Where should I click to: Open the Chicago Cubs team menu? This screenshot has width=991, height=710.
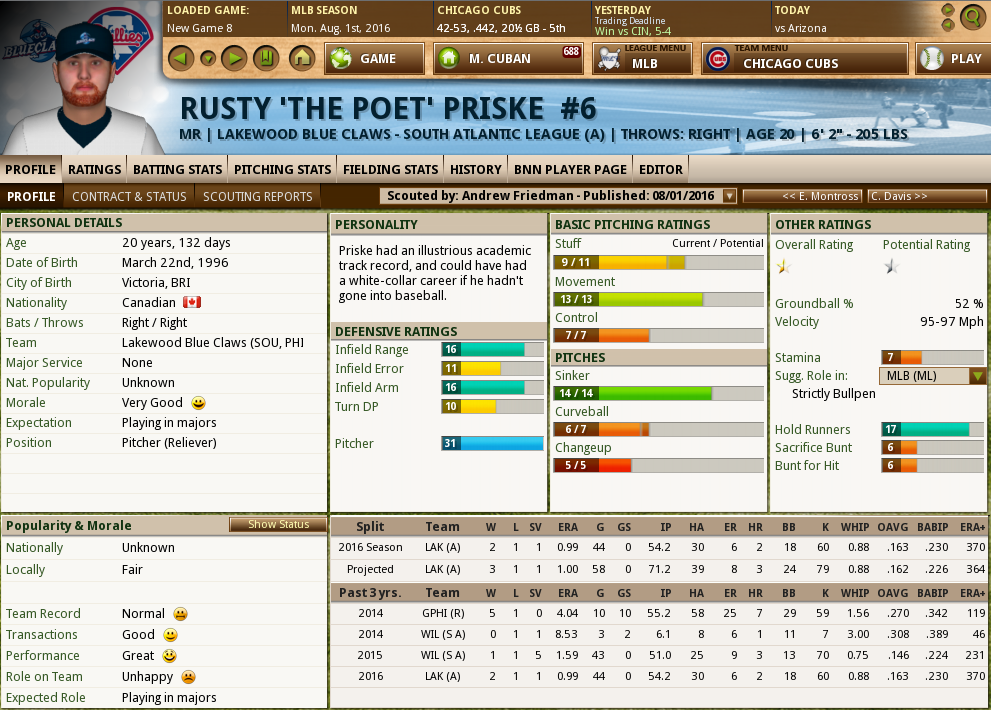click(x=804, y=59)
